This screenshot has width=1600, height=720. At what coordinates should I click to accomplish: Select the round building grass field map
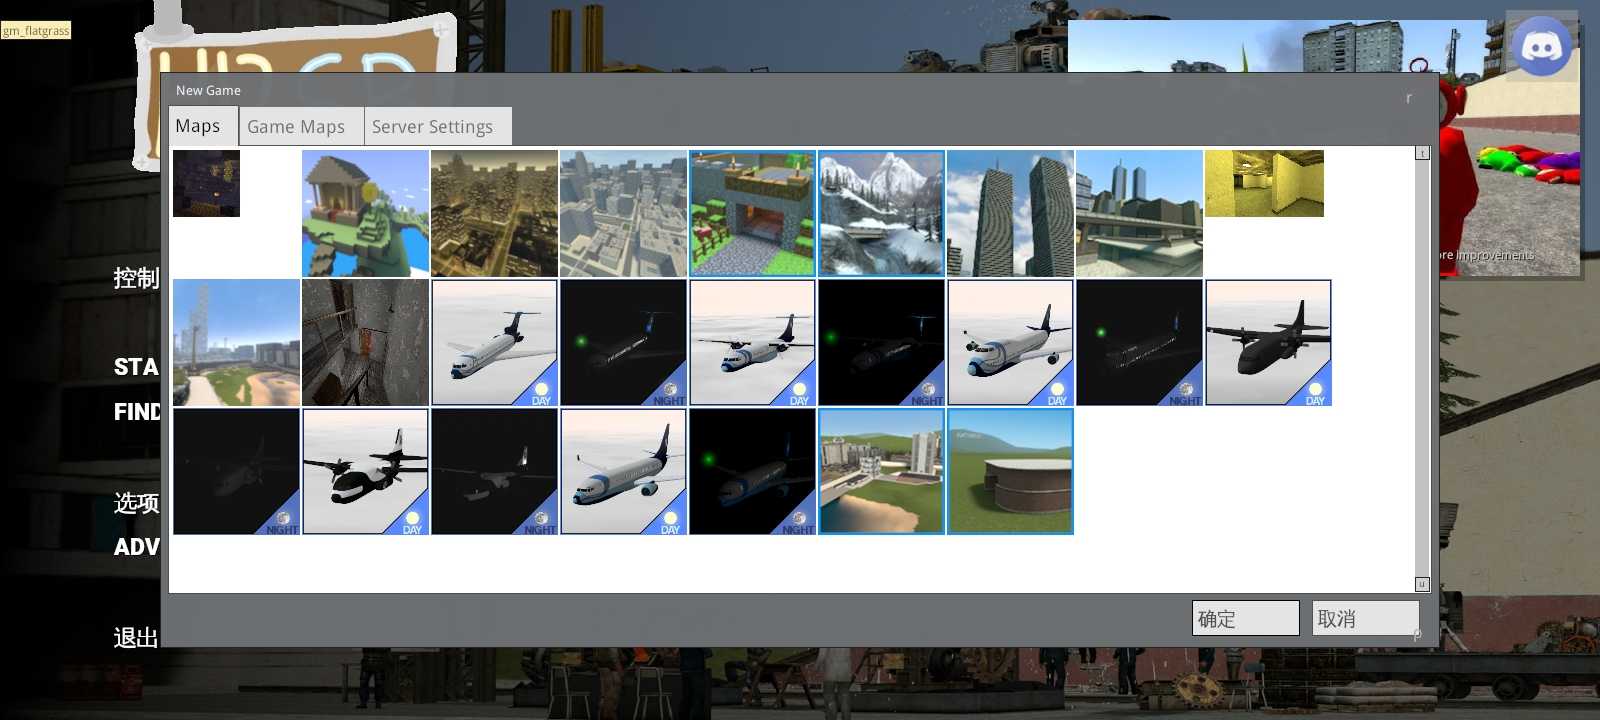click(x=1010, y=471)
